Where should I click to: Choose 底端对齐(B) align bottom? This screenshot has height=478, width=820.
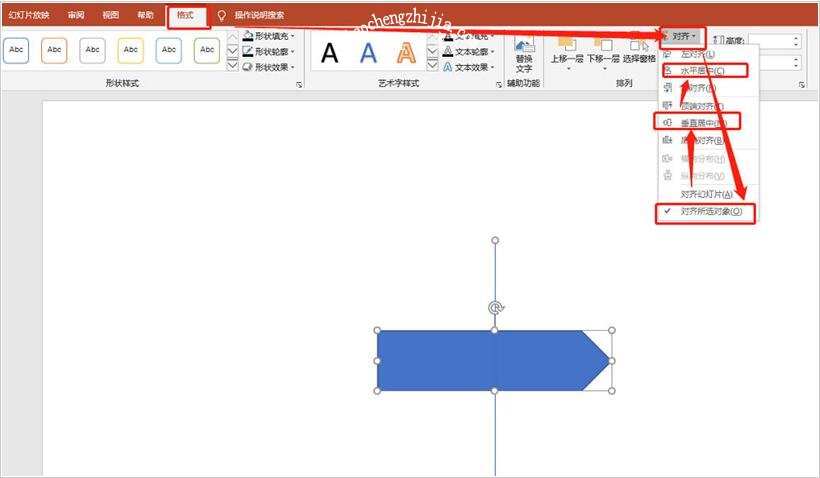point(707,140)
